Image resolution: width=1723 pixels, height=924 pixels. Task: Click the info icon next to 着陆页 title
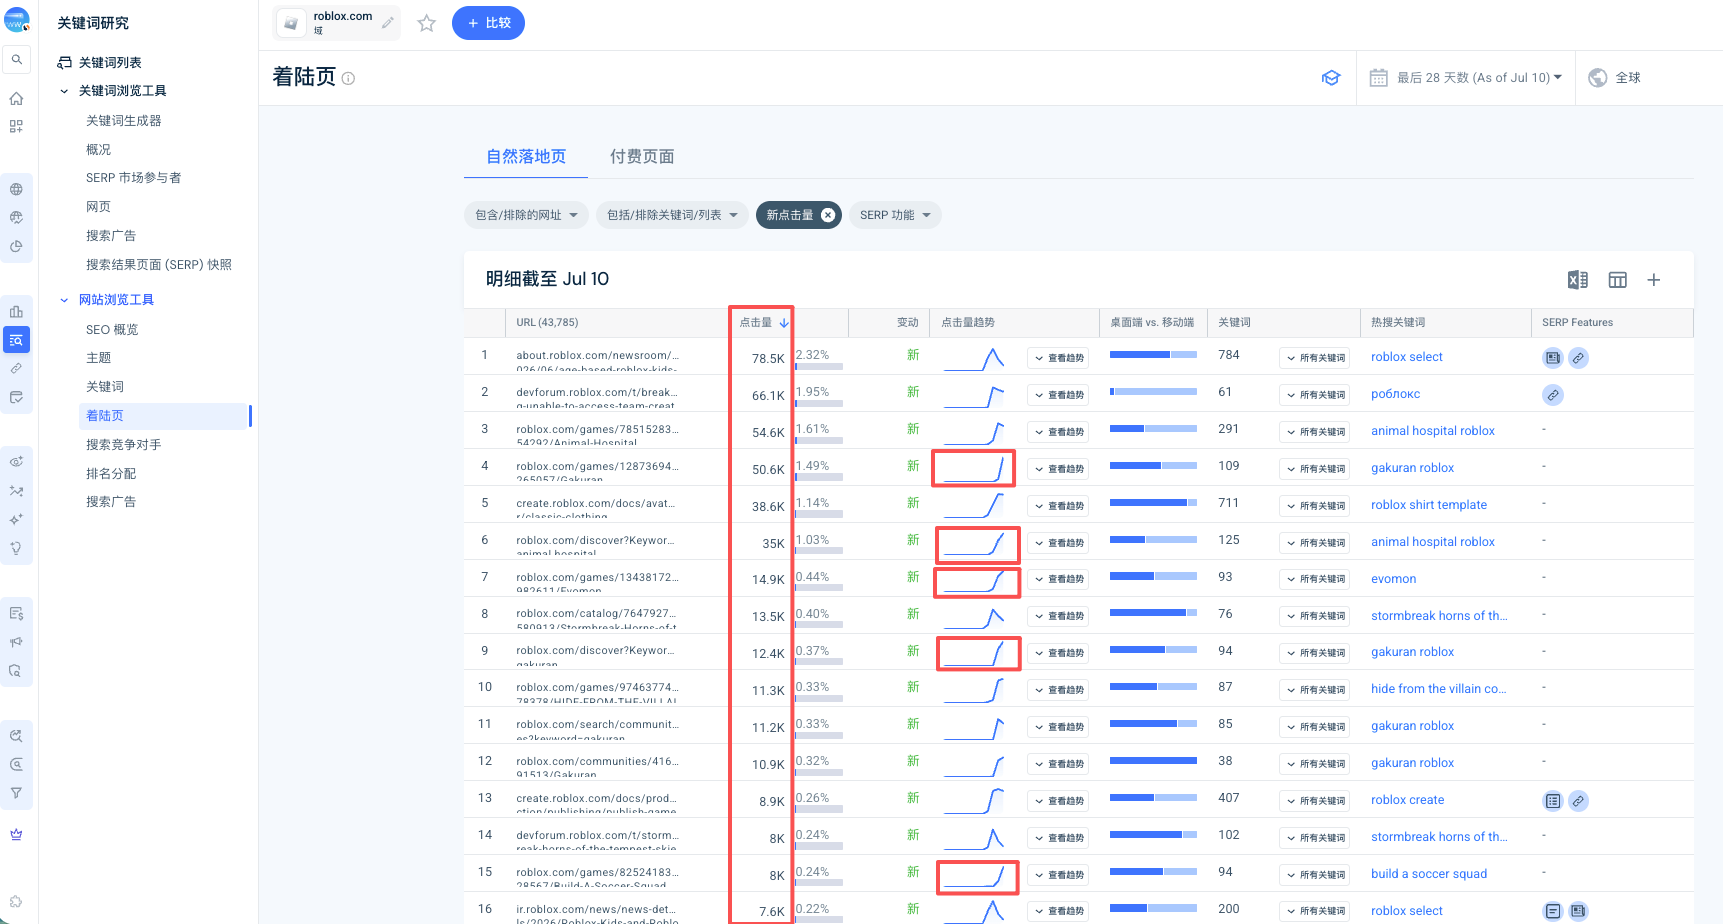(348, 78)
